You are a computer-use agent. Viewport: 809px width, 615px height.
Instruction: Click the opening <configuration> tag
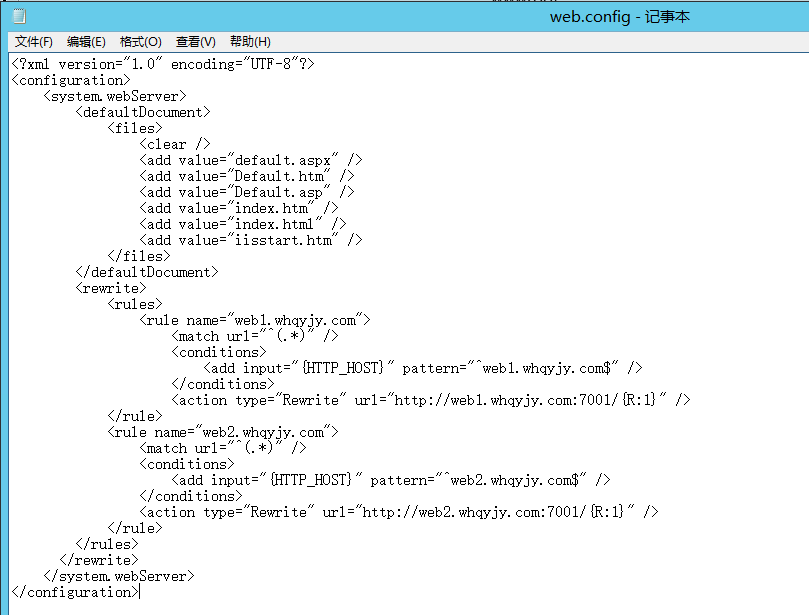(x=71, y=80)
